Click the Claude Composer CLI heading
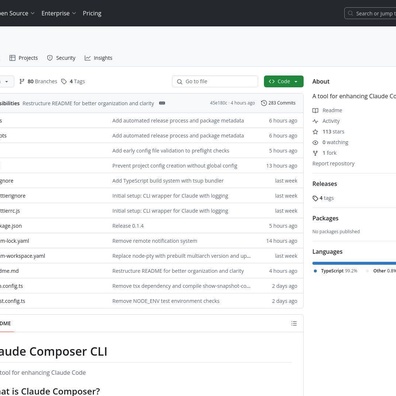396x396 pixels. click(x=54, y=351)
